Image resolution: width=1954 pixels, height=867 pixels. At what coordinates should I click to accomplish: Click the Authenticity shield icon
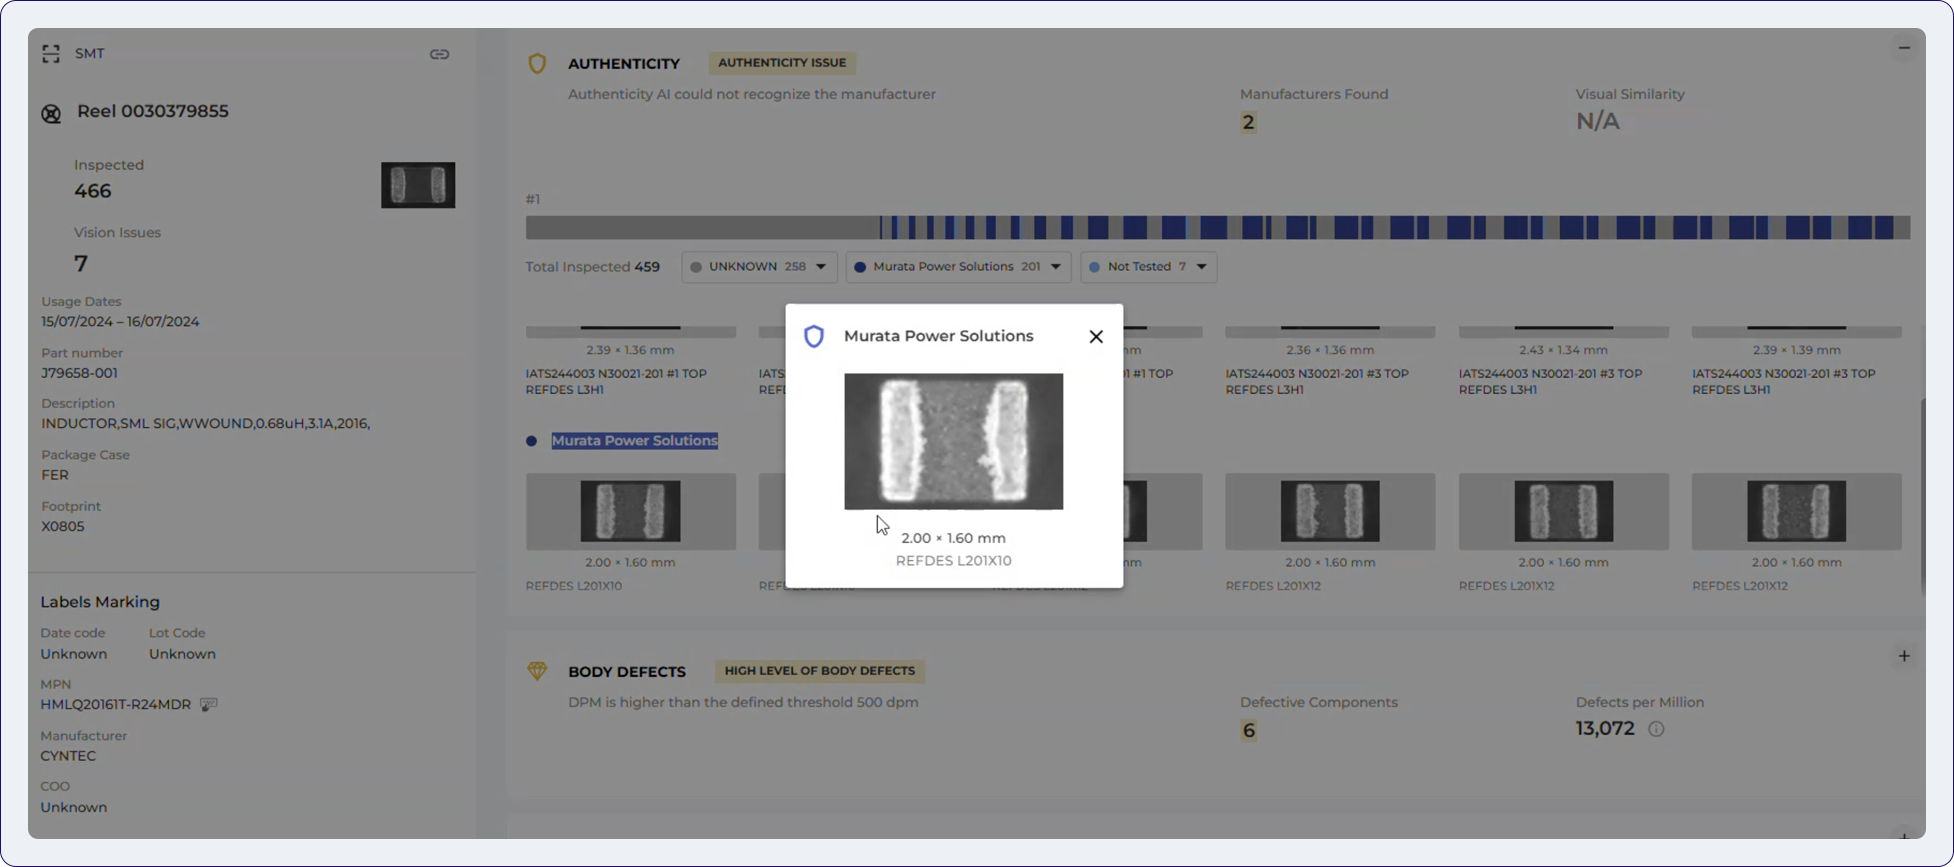pos(537,64)
